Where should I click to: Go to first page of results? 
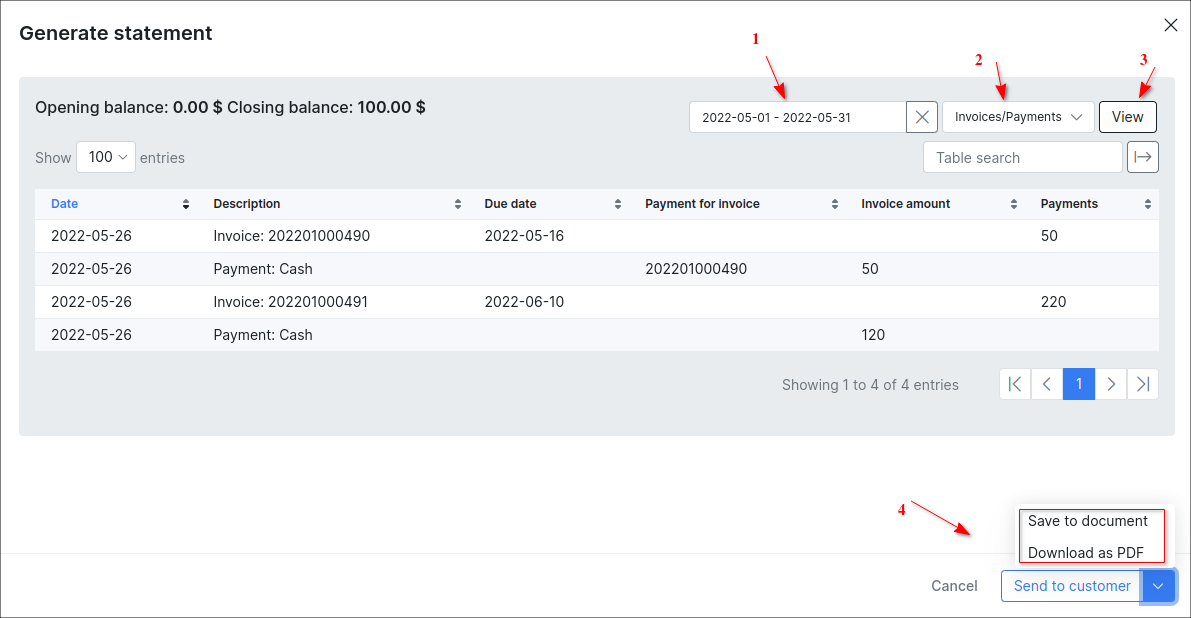pyautogui.click(x=1015, y=384)
